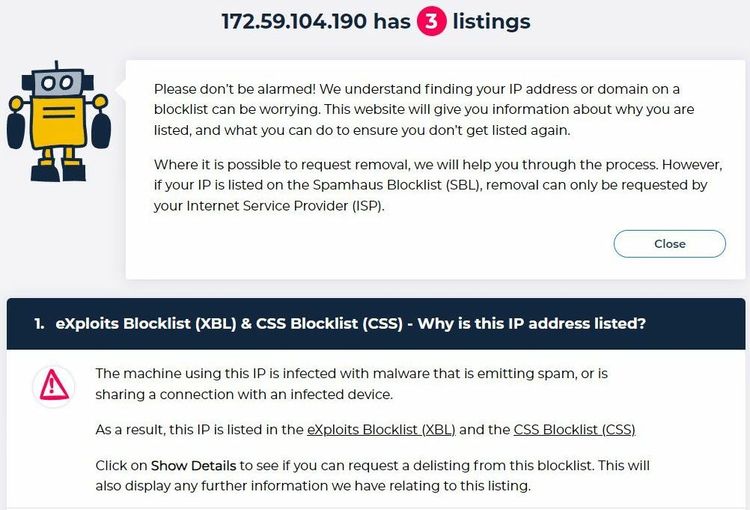Click the pink 3 listings badge
Viewport: 750px width, 510px height.
coord(431,22)
